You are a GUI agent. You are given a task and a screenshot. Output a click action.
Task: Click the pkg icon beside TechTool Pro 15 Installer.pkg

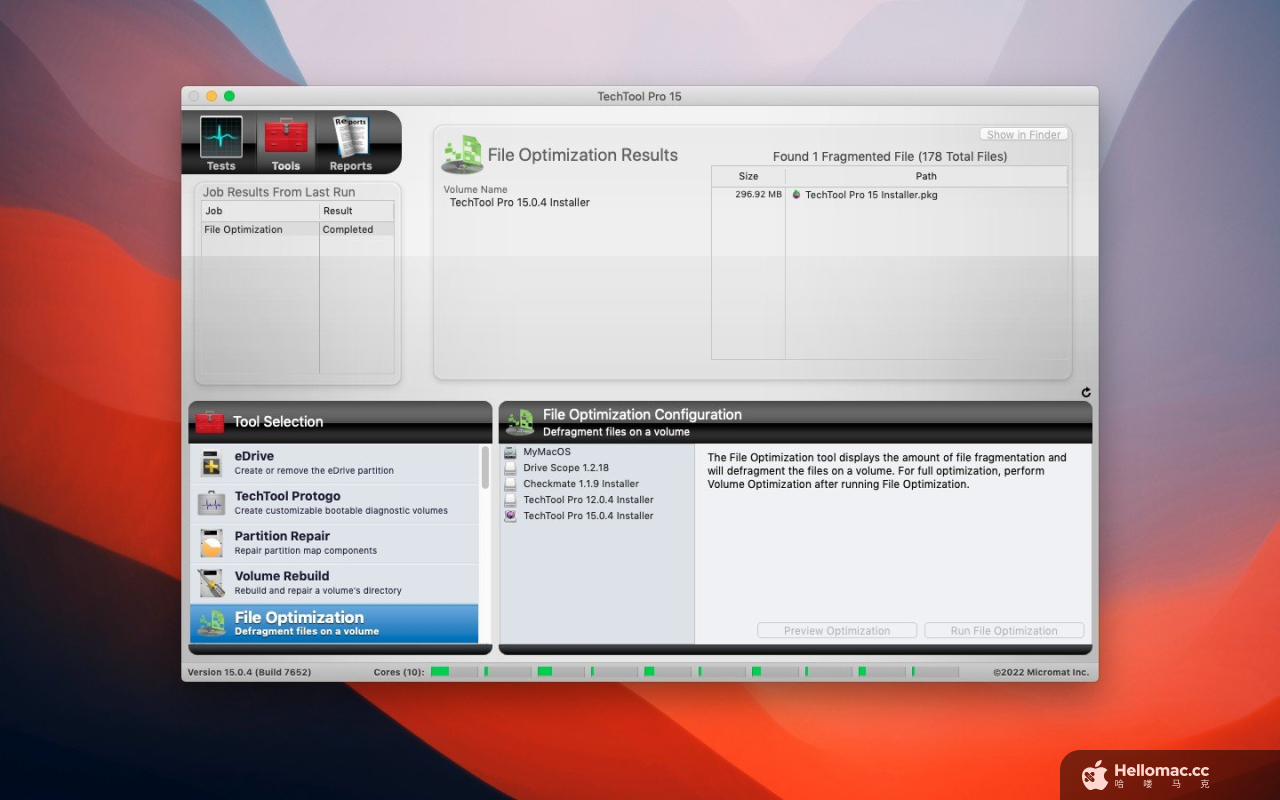(796, 195)
